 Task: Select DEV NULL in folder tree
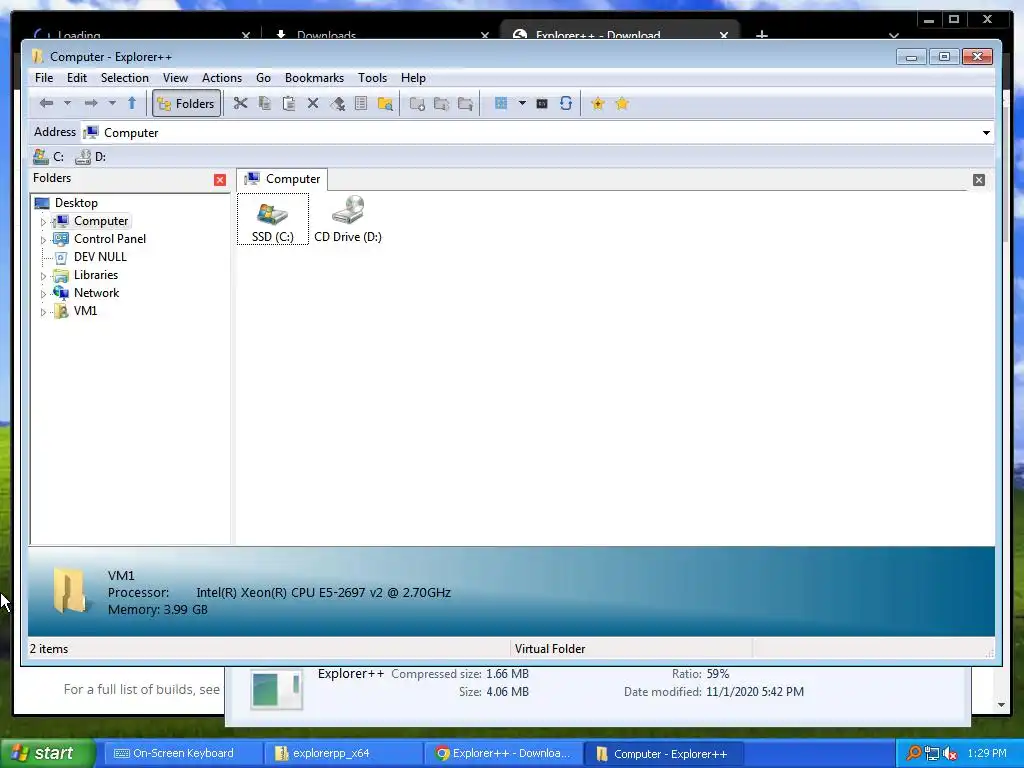(100, 257)
